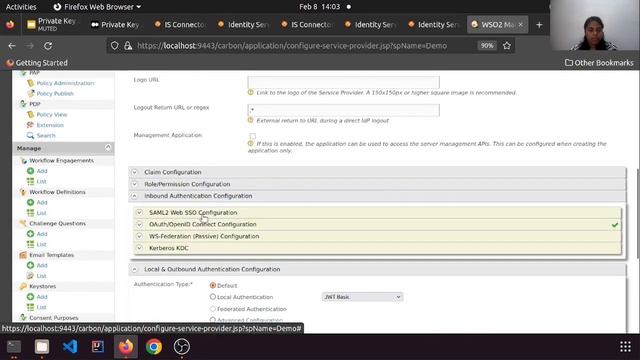Open Policy Publish link

[x=55, y=93]
